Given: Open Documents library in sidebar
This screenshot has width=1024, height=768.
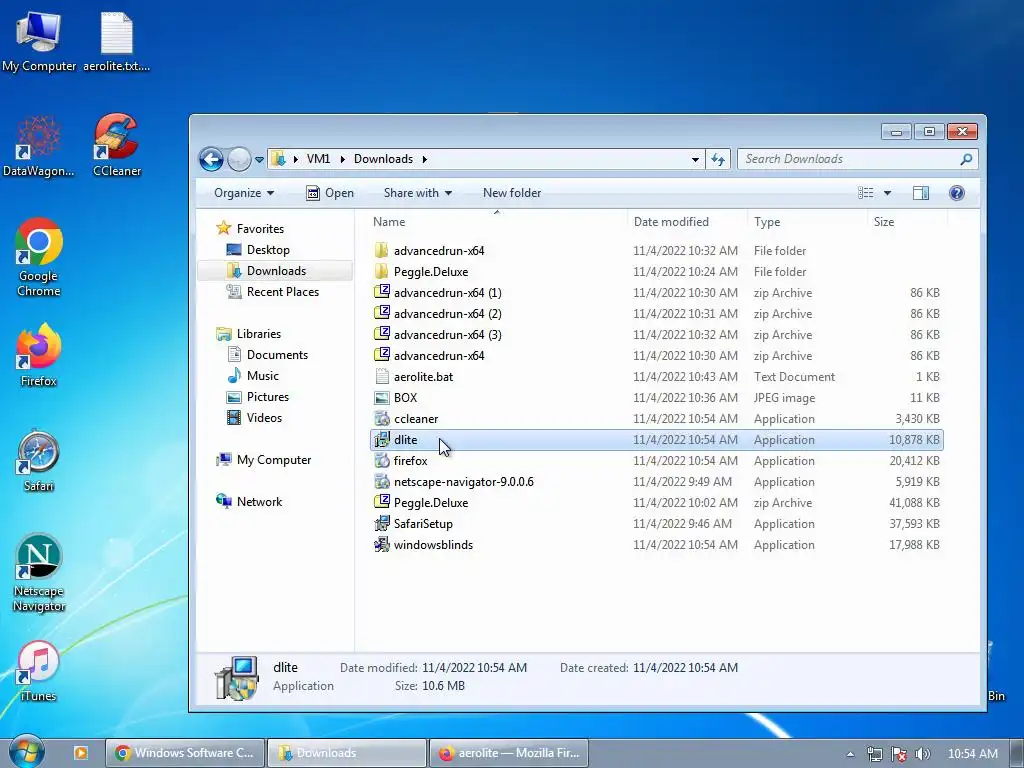Looking at the screenshot, I should [x=277, y=355].
